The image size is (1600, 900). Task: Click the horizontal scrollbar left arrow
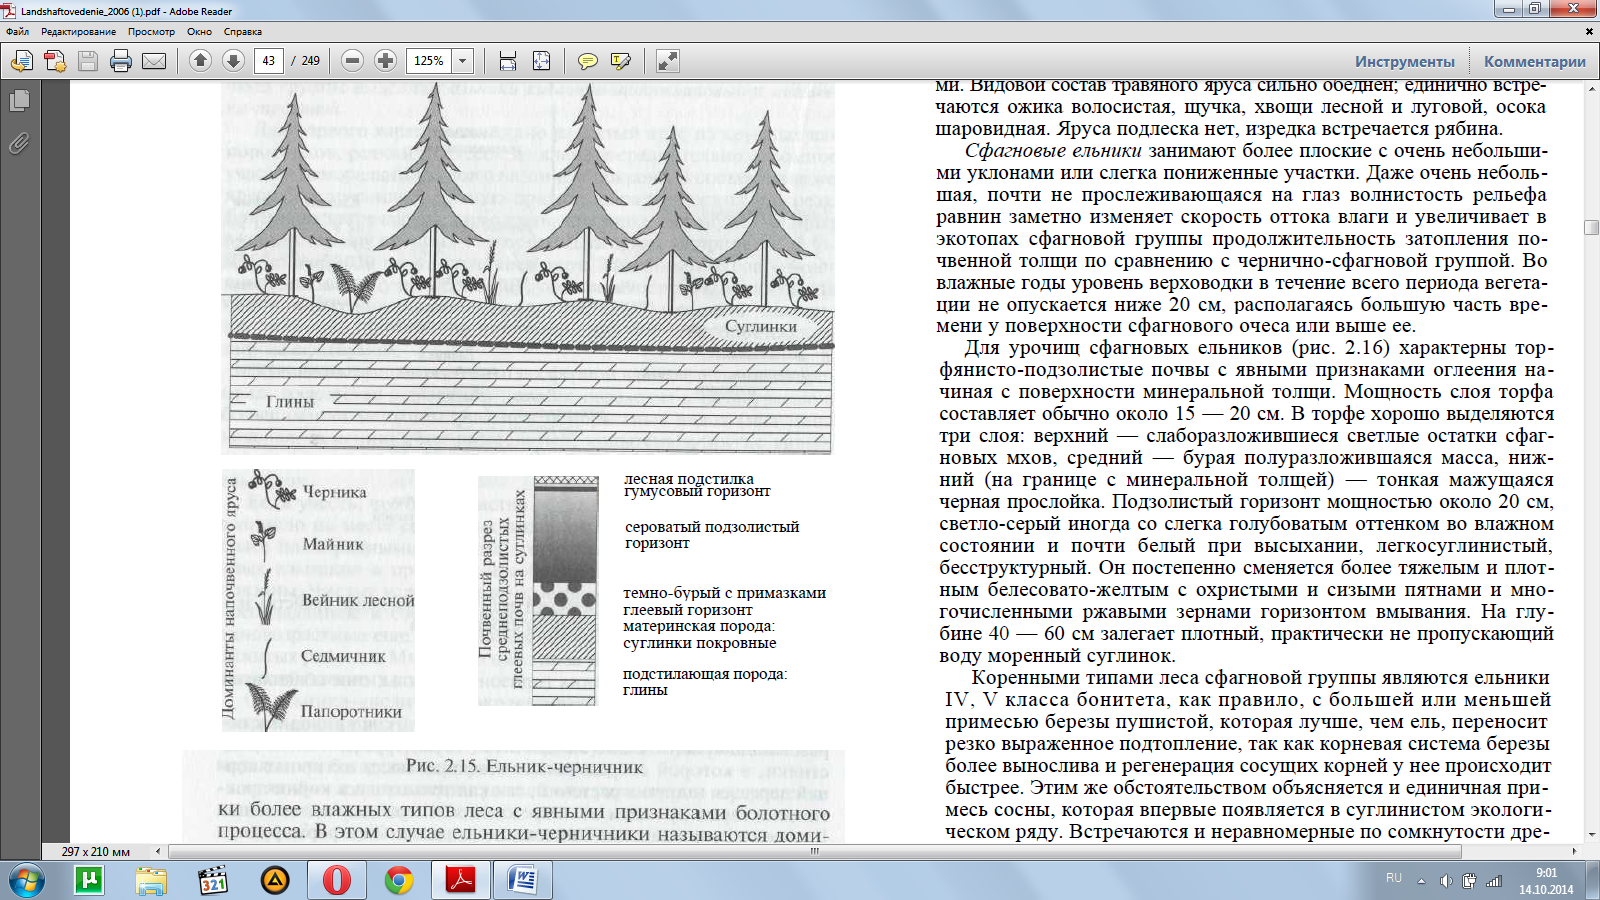coord(158,852)
